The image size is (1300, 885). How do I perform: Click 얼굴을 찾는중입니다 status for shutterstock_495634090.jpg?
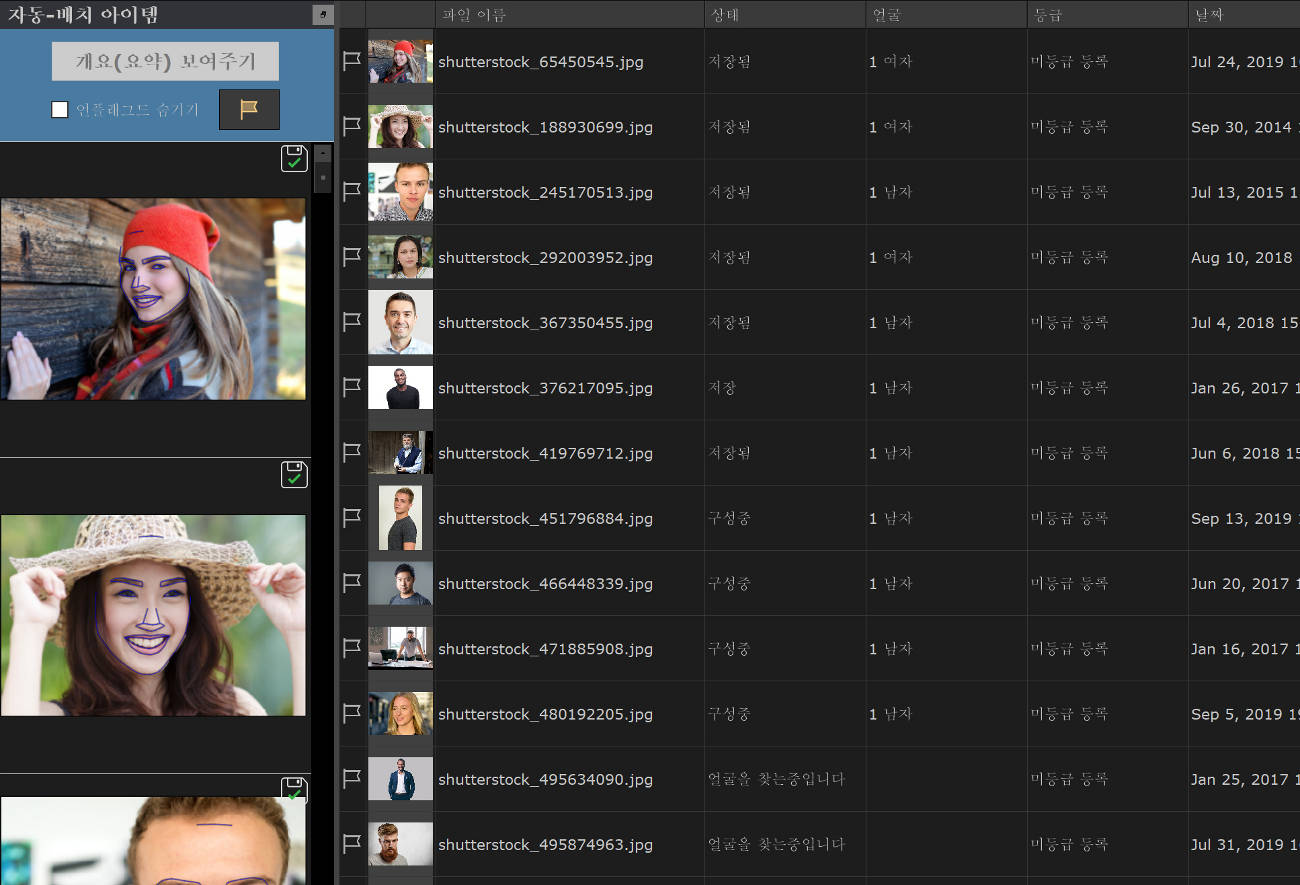[776, 779]
